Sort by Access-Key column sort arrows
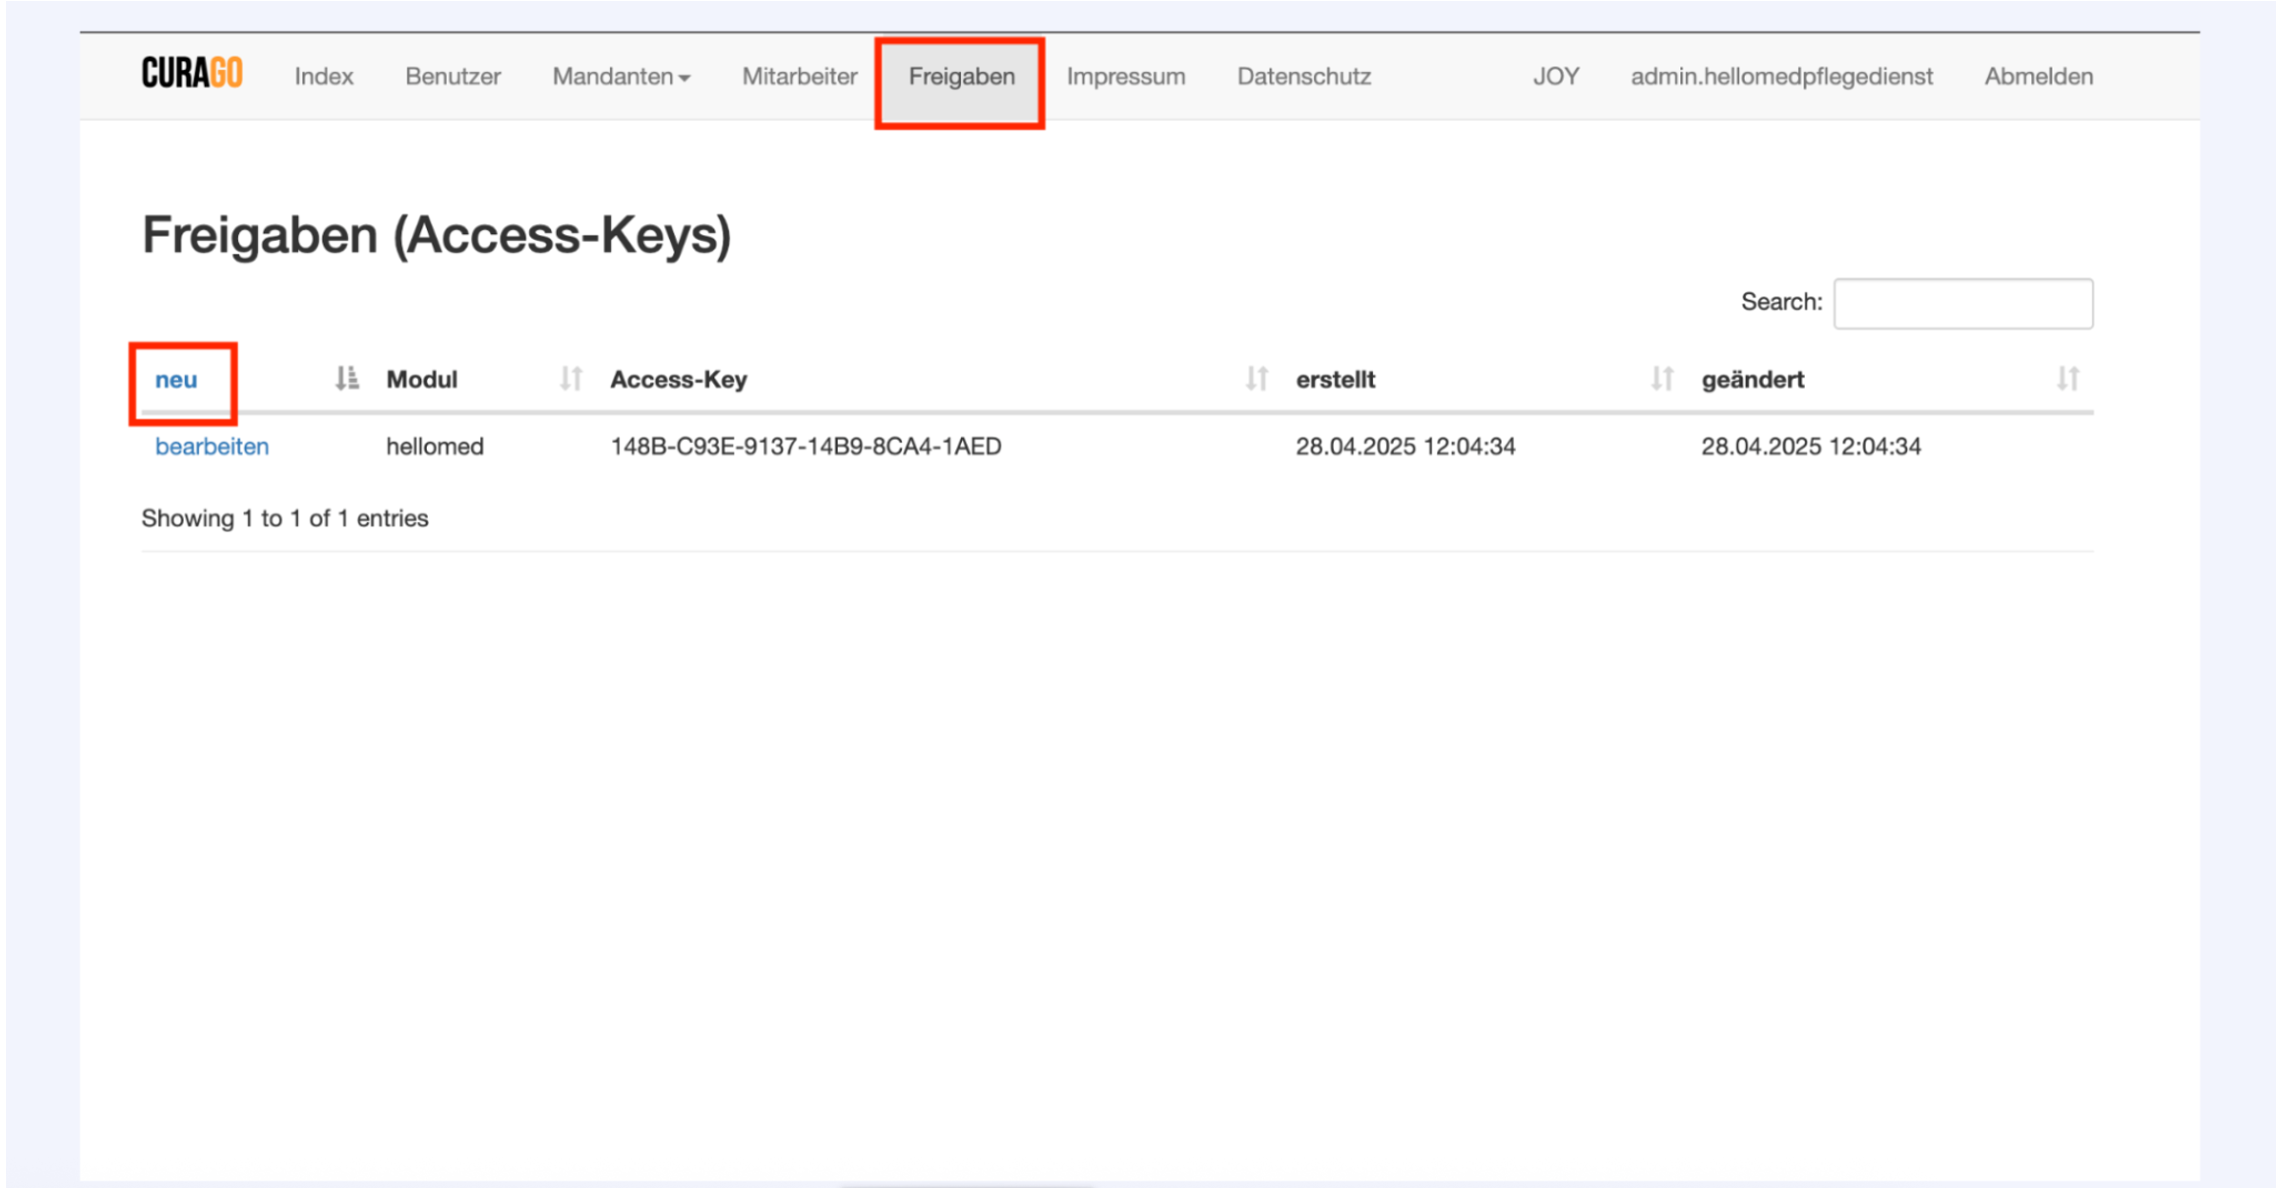 pyautogui.click(x=1256, y=379)
